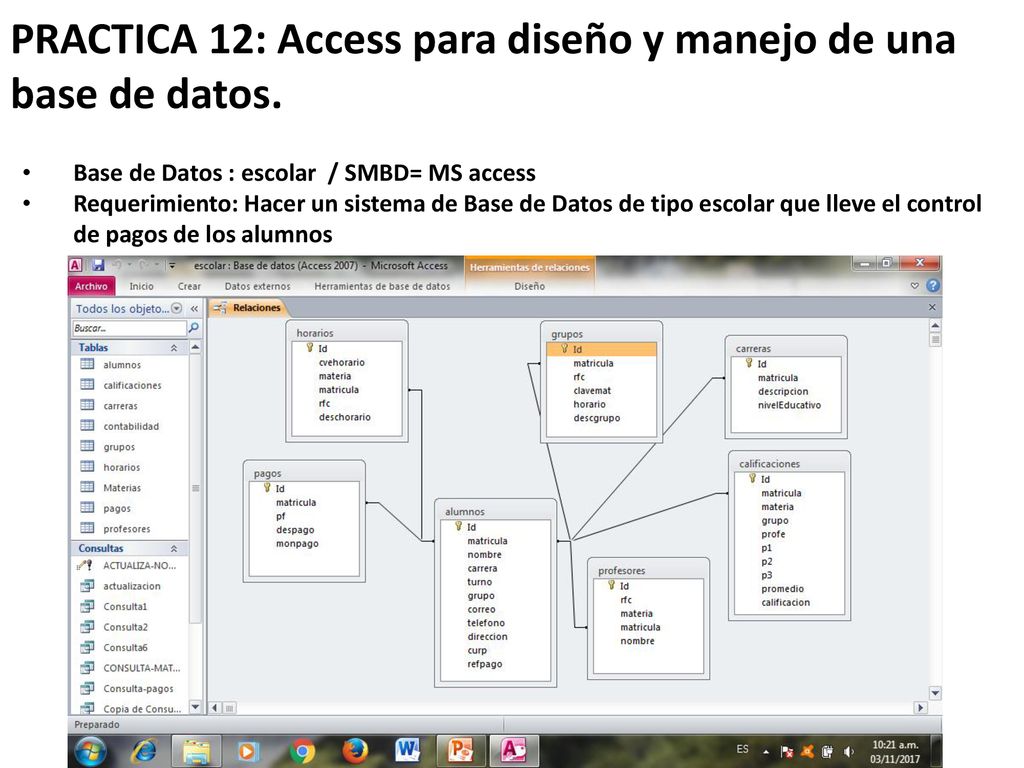Image resolution: width=1024 pixels, height=768 pixels.
Task: Click the Access application icon in title bar
Action: (x=75, y=265)
